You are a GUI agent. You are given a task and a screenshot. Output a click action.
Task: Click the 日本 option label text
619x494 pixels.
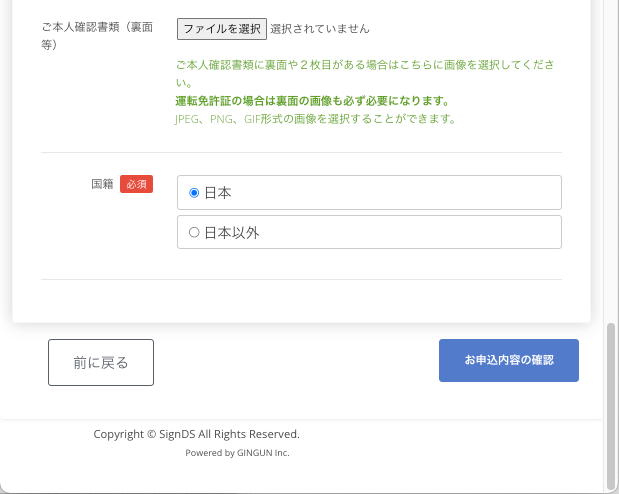[x=218, y=193]
